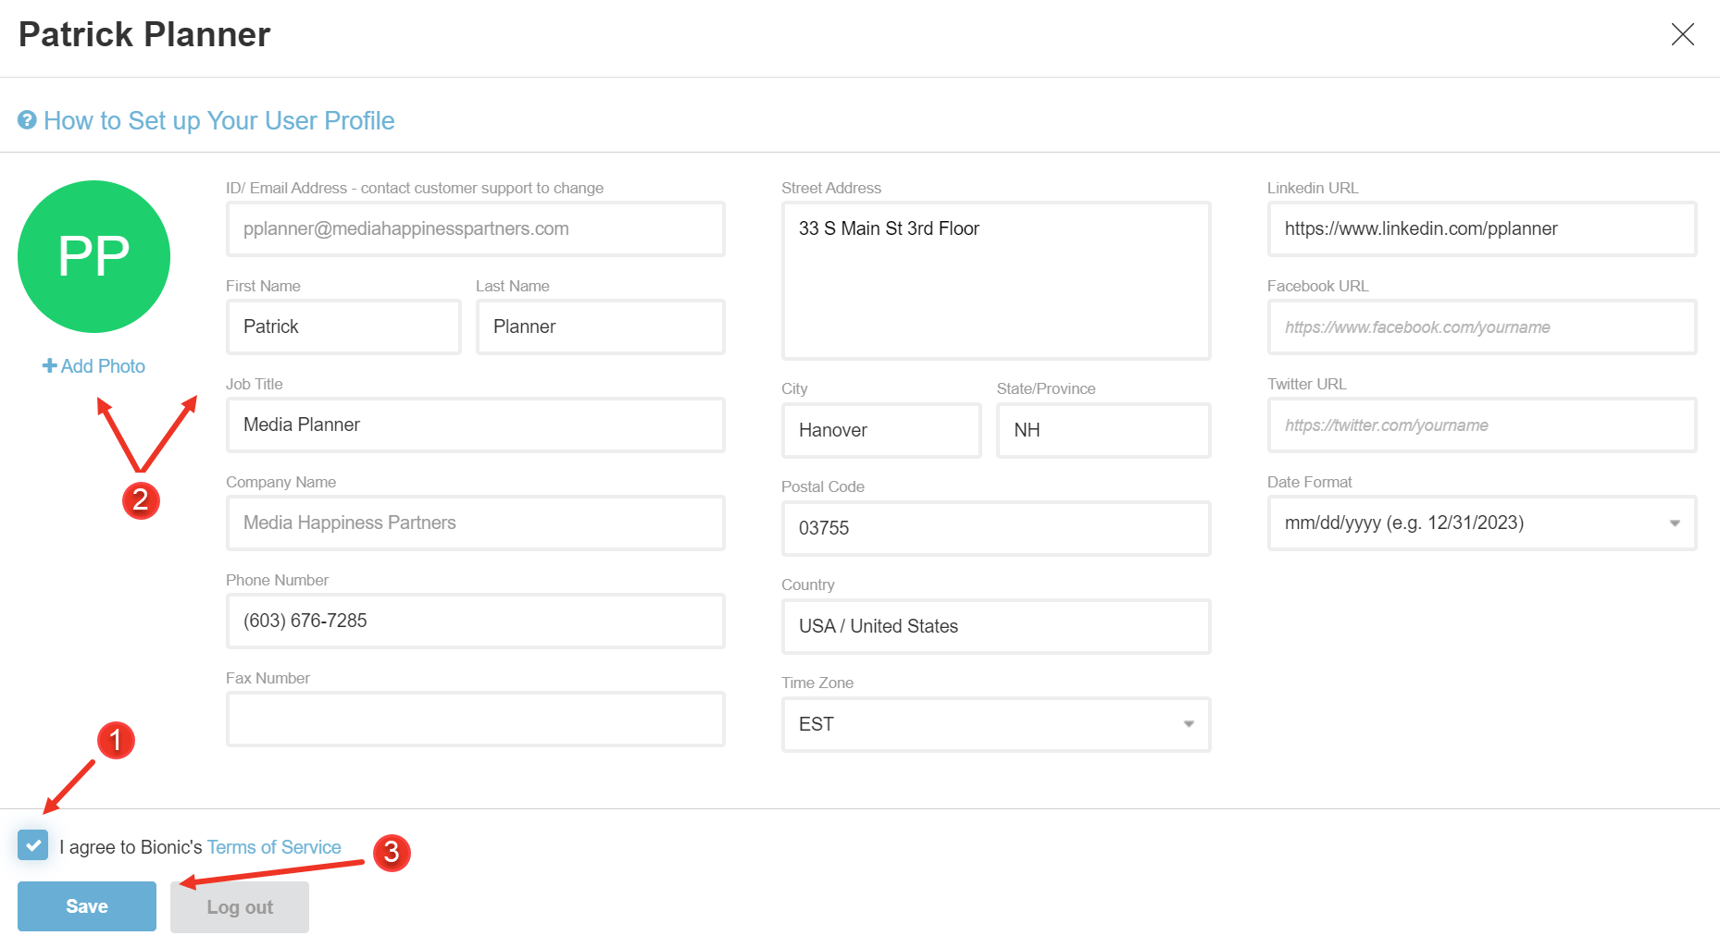Click the Linkedin URL field

[1482, 229]
